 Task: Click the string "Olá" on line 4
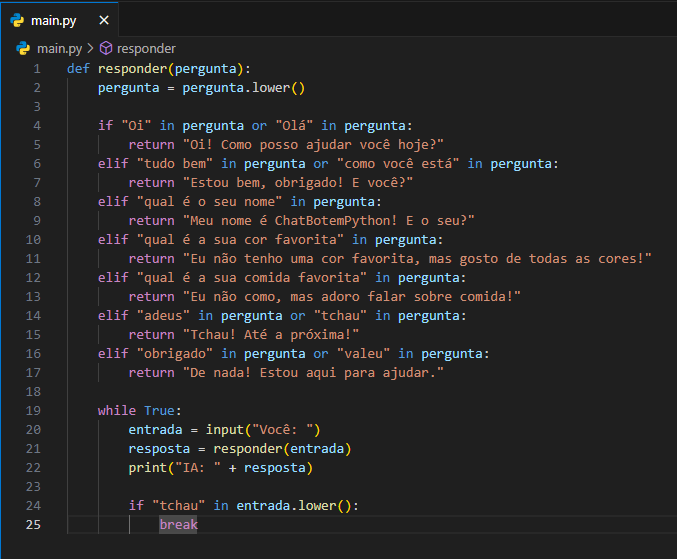[x=294, y=126]
